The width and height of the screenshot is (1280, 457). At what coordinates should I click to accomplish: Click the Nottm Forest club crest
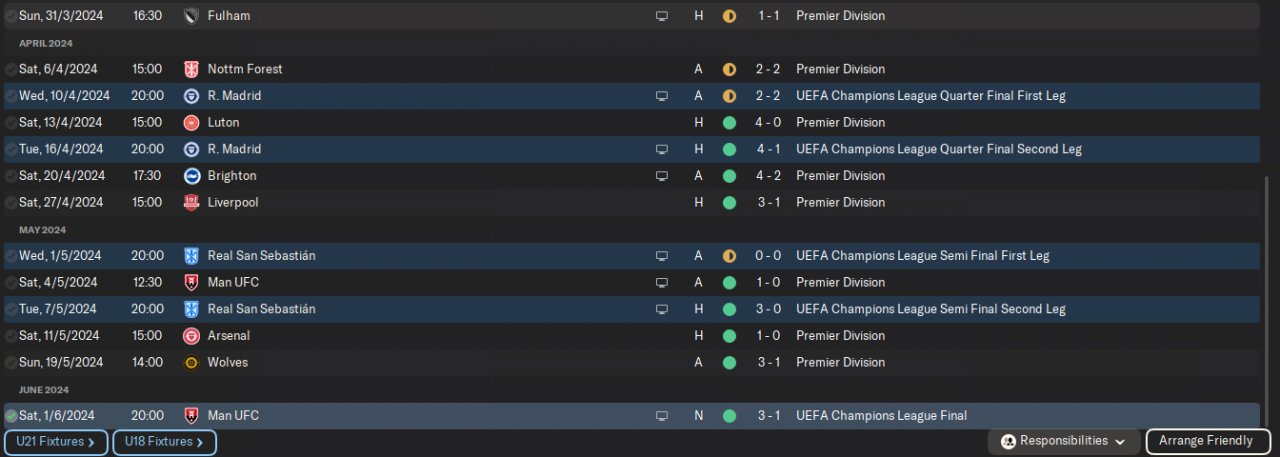coord(191,69)
